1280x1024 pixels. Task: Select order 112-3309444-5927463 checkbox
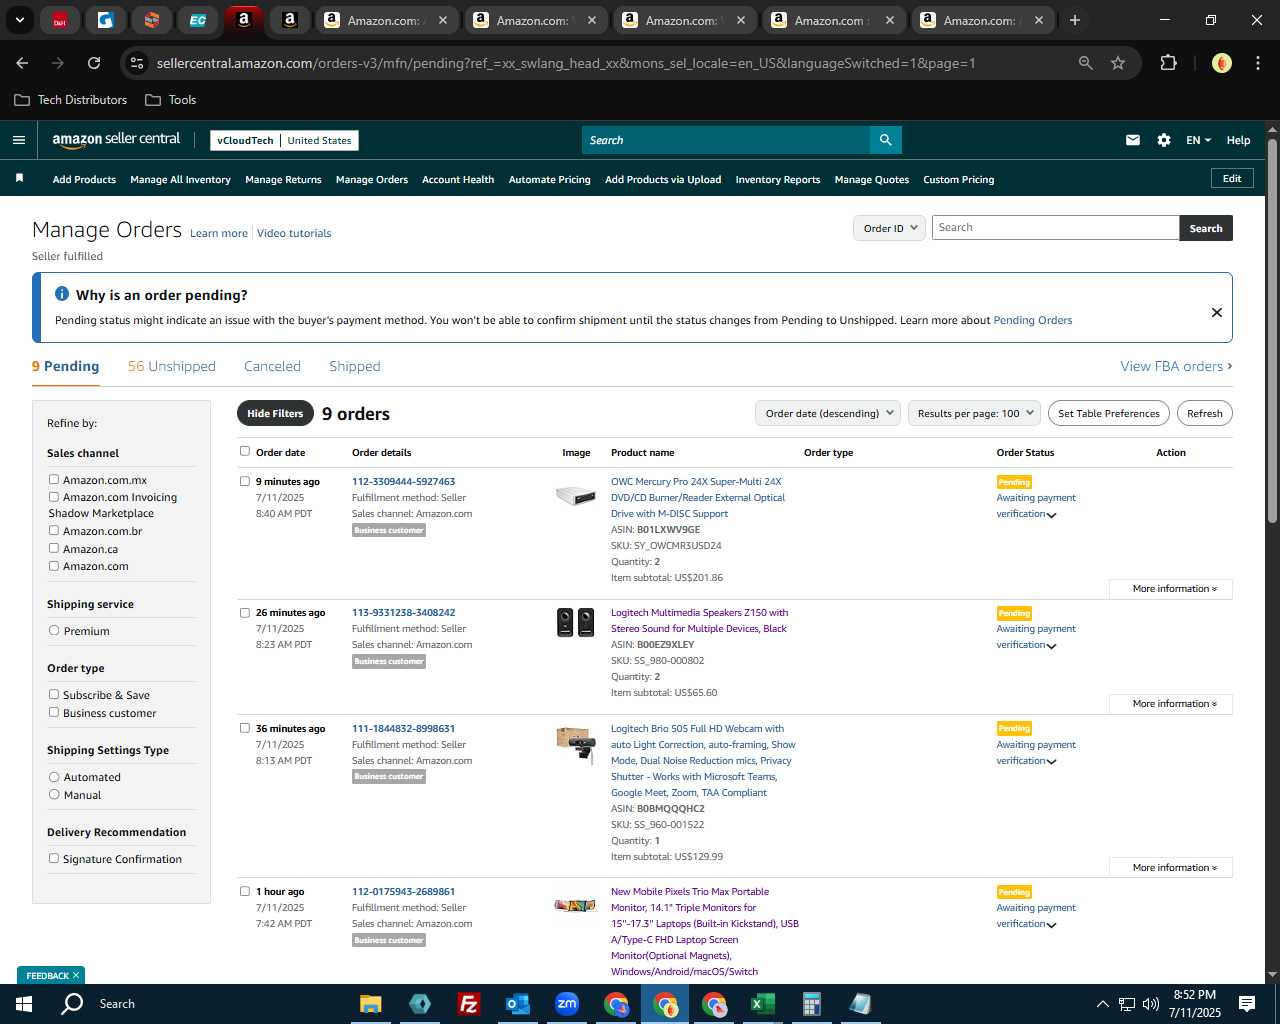click(x=245, y=481)
